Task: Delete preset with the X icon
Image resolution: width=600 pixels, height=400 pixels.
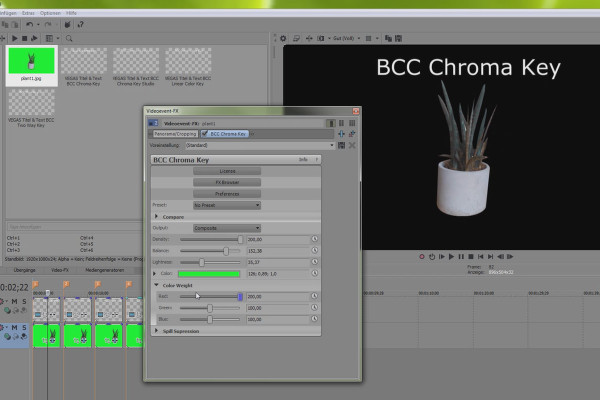Action: pos(352,145)
